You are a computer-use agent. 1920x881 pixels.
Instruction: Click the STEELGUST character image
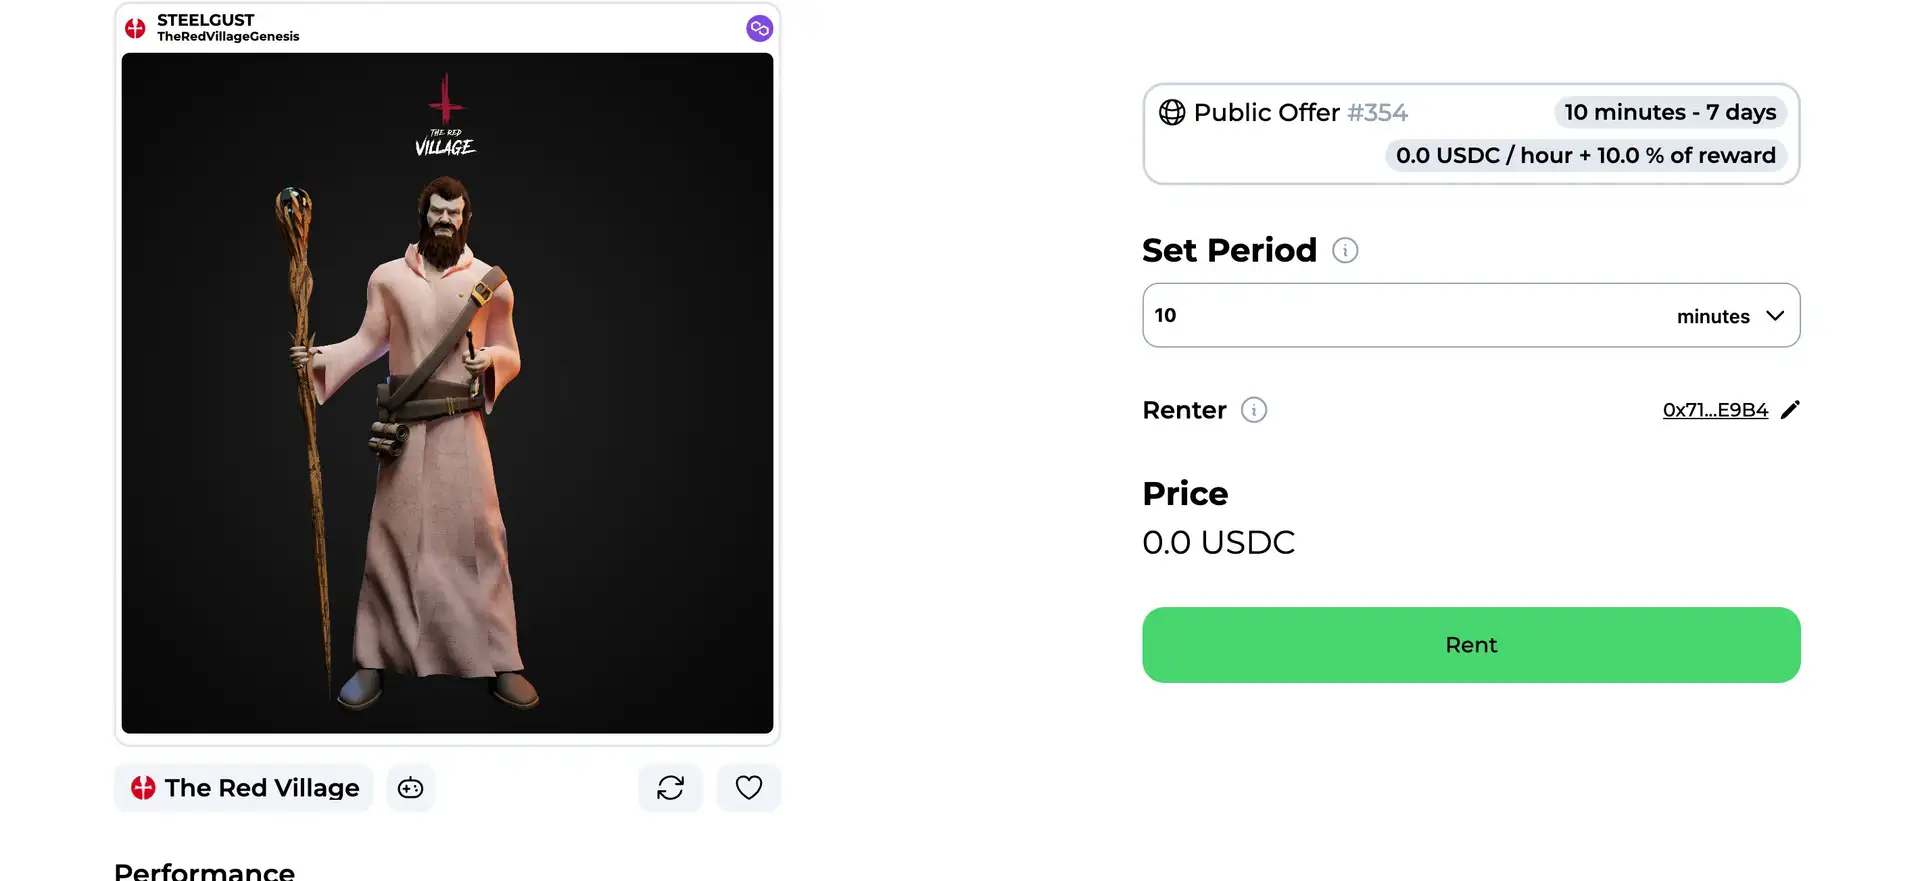(447, 393)
